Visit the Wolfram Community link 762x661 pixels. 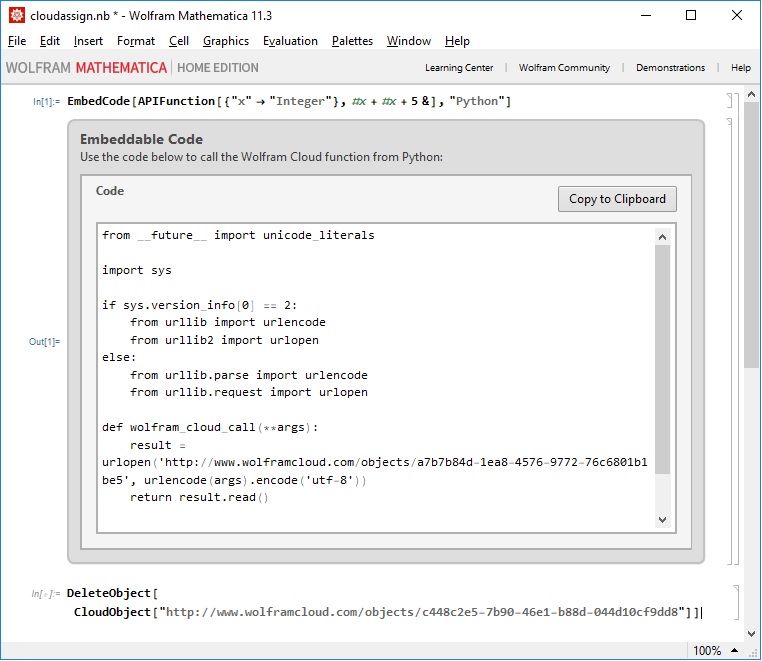[564, 68]
